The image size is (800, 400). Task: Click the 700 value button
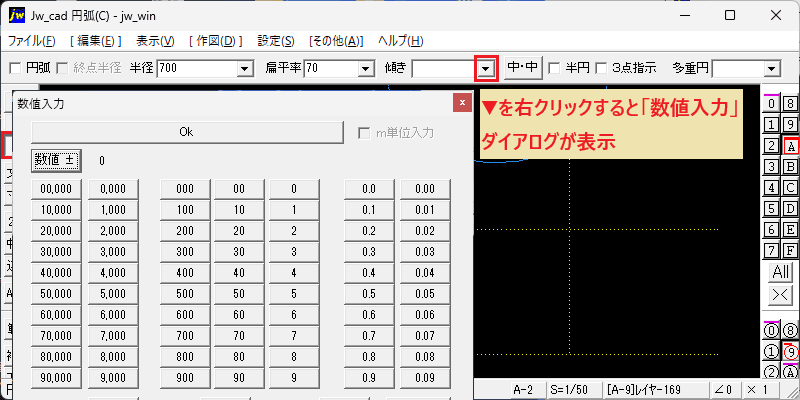pos(185,336)
